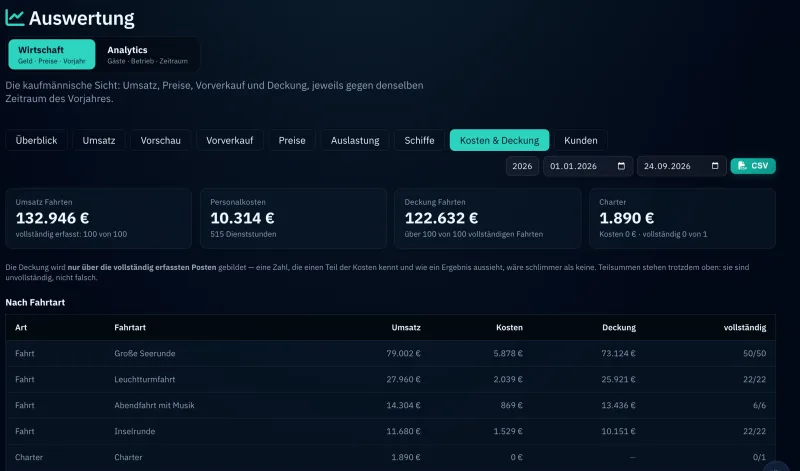The width and height of the screenshot is (800, 471).
Task: Open the Preise tab
Action: 292,140
